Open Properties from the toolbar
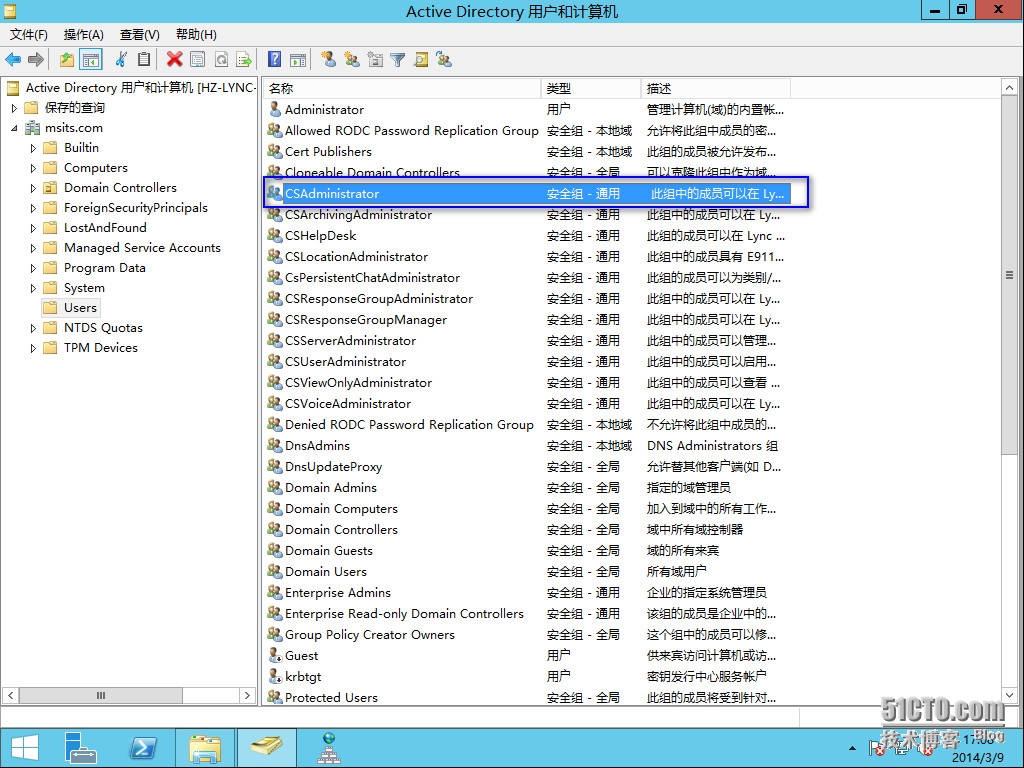Viewport: 1024px width, 768px height. 197,60
